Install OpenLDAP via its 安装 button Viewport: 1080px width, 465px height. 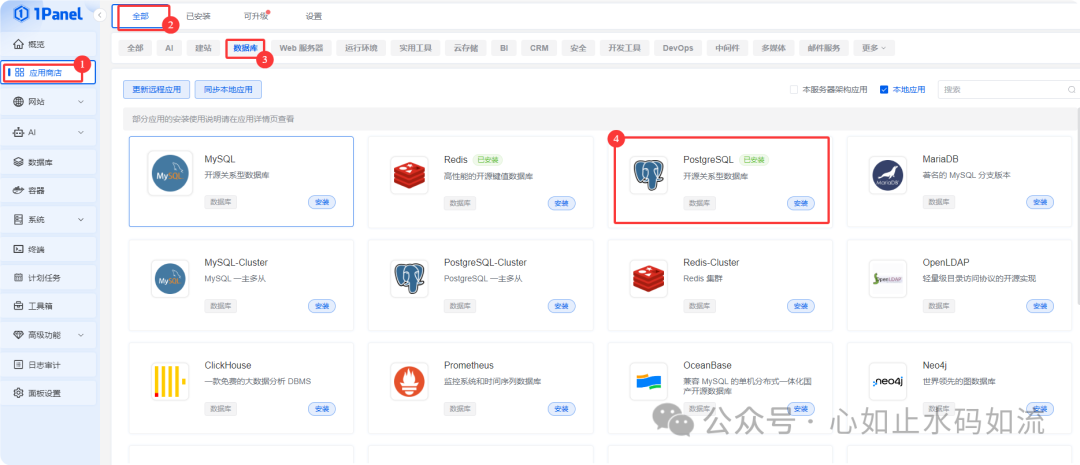click(x=1040, y=306)
